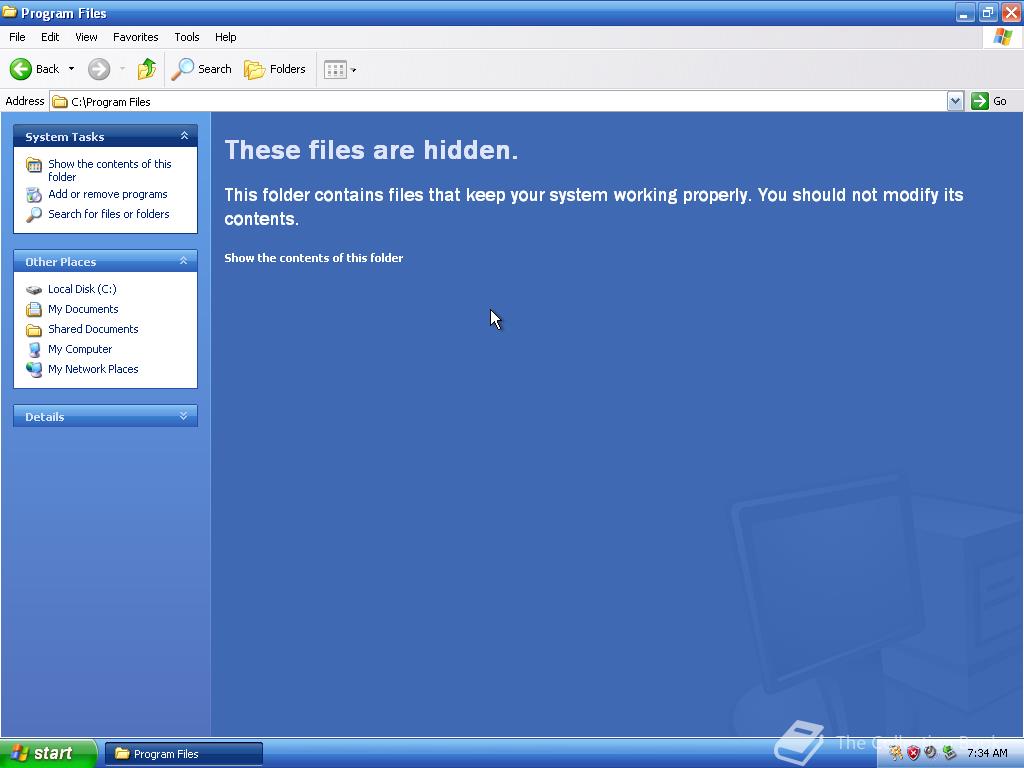Open the Back history dropdown arrow

71,69
